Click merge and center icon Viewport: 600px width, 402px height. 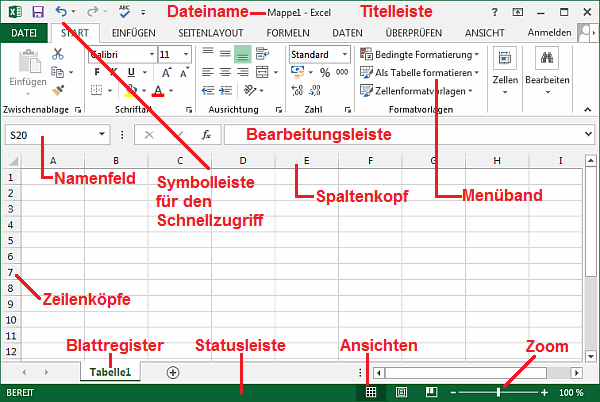click(262, 72)
